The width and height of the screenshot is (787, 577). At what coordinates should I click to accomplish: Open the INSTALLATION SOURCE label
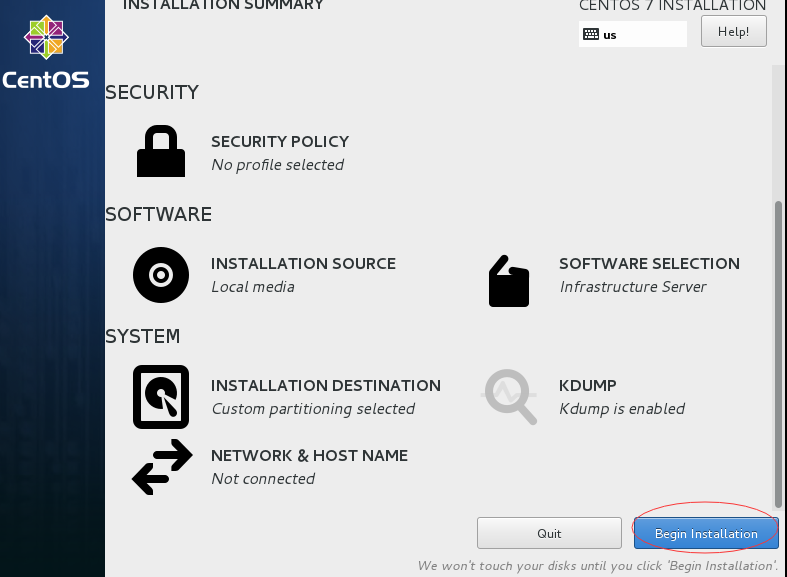point(303,263)
